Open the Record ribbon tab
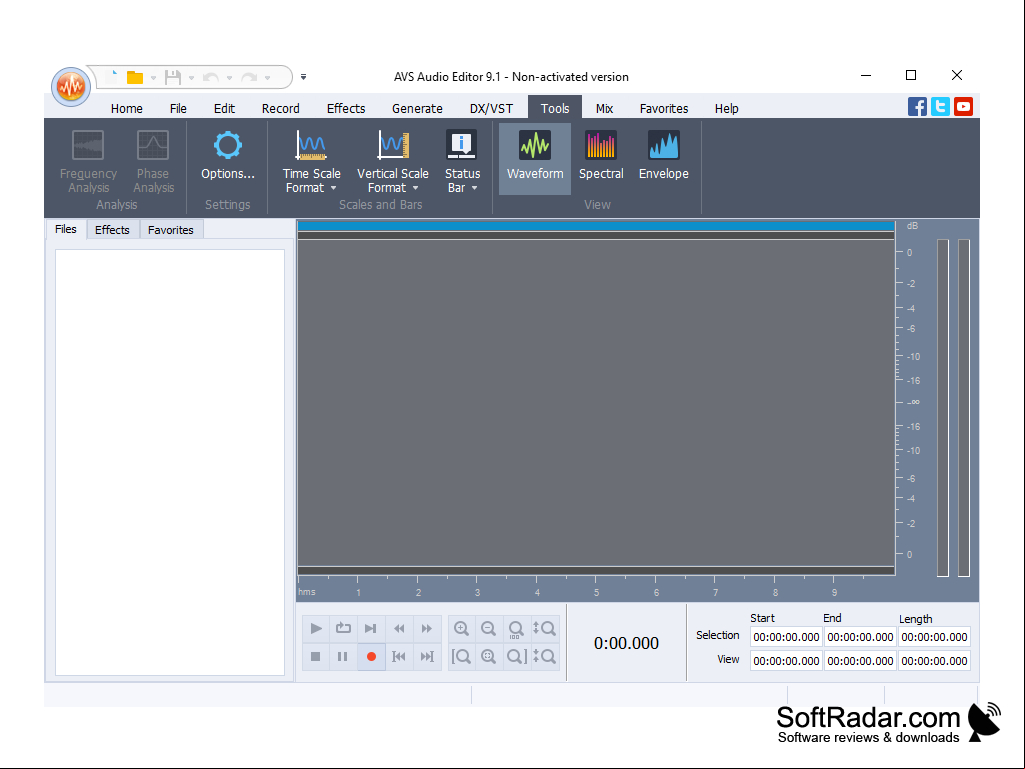Viewport: 1025px width, 769px height. (x=280, y=109)
